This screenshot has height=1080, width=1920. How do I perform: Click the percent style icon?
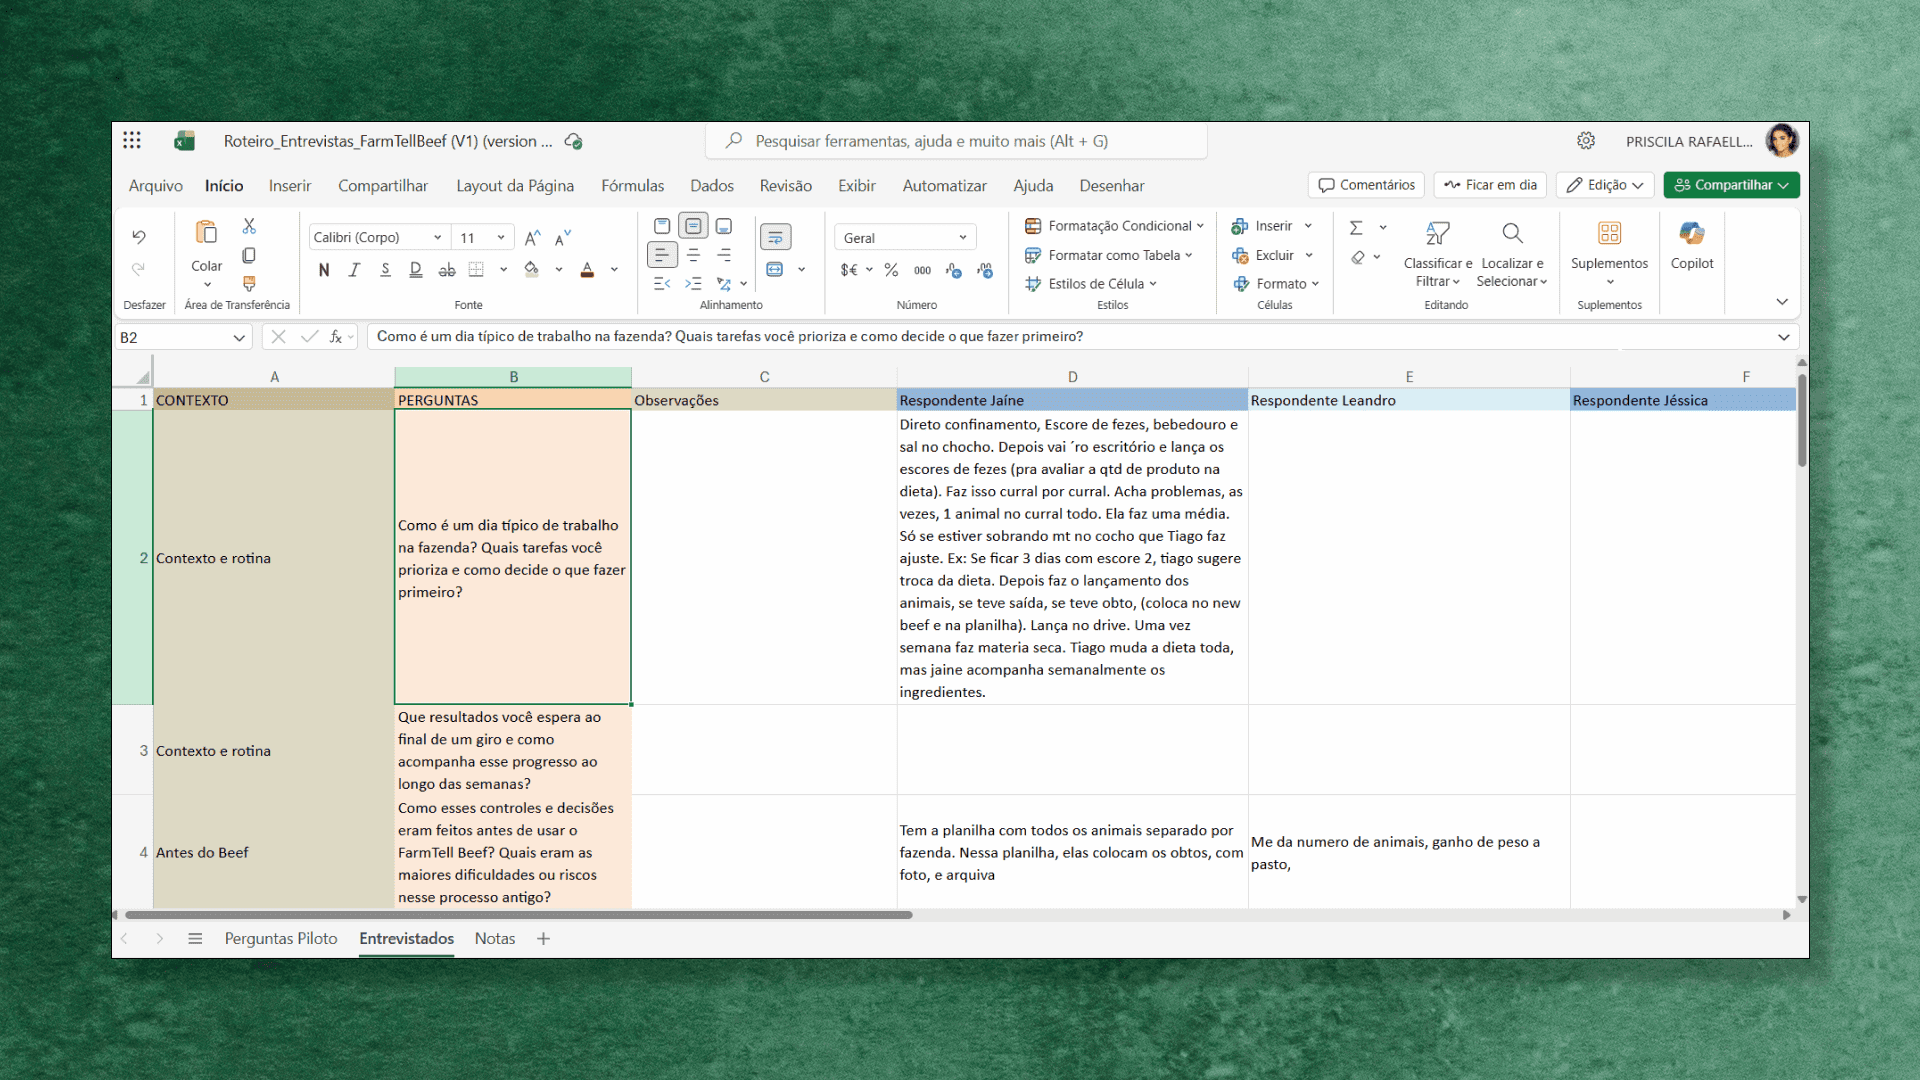pyautogui.click(x=891, y=270)
